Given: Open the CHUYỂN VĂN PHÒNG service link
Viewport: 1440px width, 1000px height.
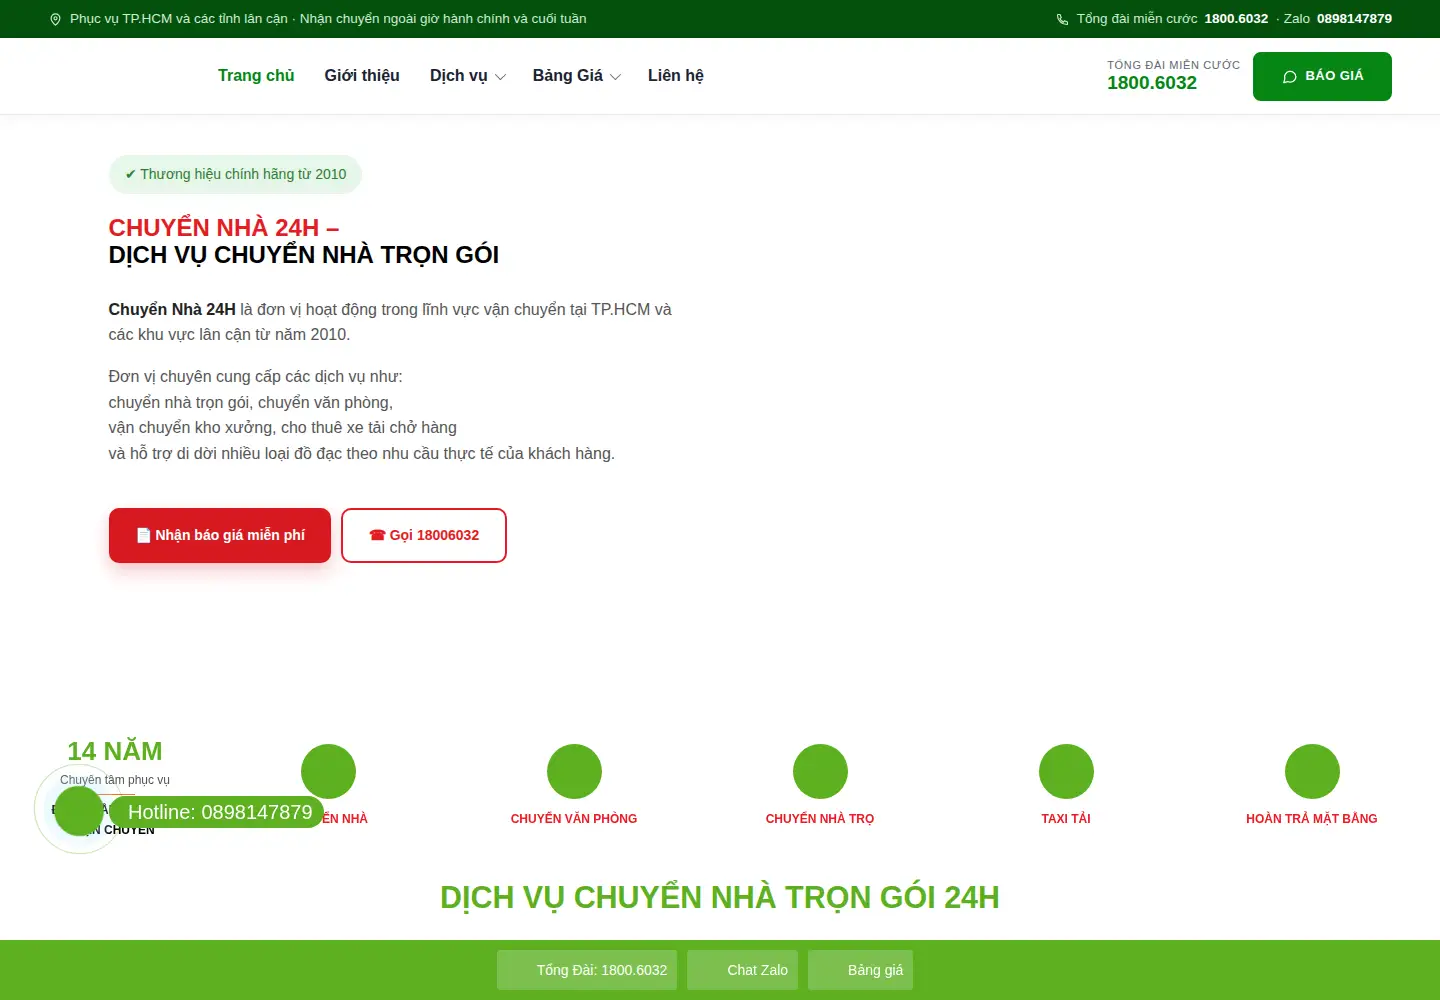Looking at the screenshot, I should point(574,819).
